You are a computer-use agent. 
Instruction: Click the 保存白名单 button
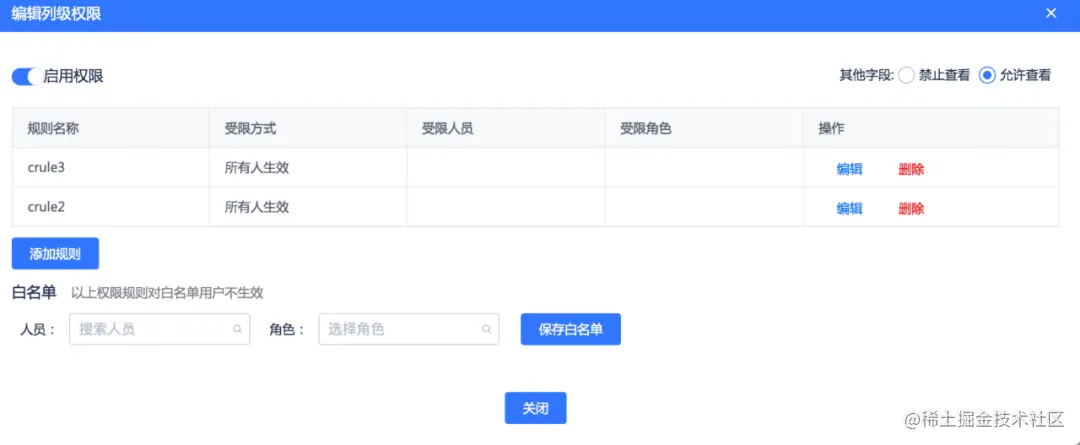[571, 329]
